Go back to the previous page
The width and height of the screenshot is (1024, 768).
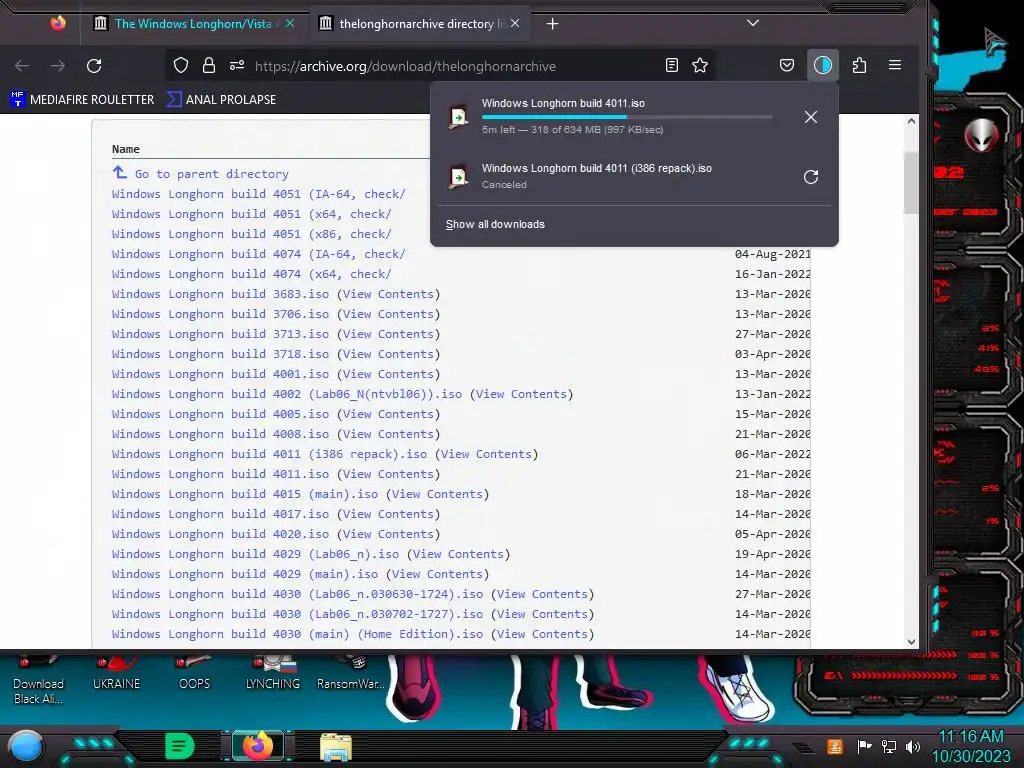click(x=22, y=65)
